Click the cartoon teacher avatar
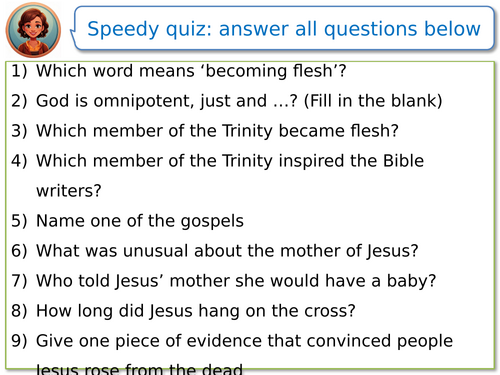500x375 pixels. click(33, 30)
